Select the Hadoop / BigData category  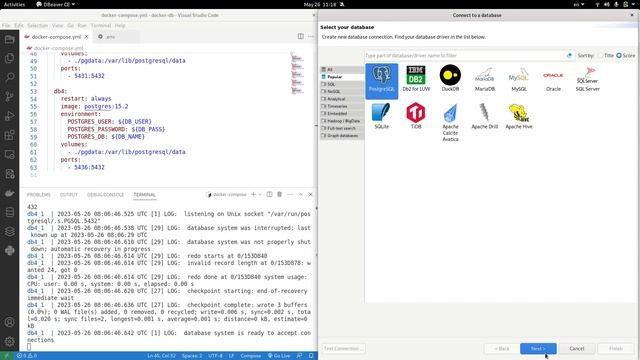click(x=342, y=121)
